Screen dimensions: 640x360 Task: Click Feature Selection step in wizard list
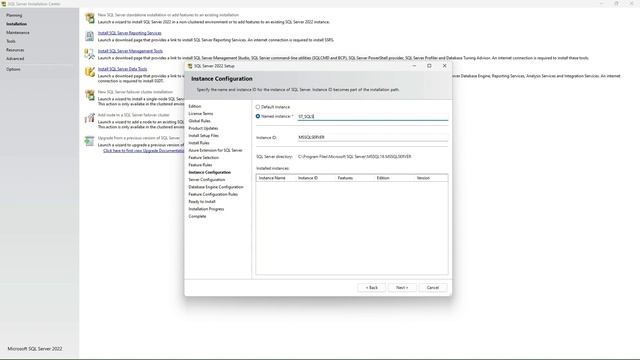point(204,158)
